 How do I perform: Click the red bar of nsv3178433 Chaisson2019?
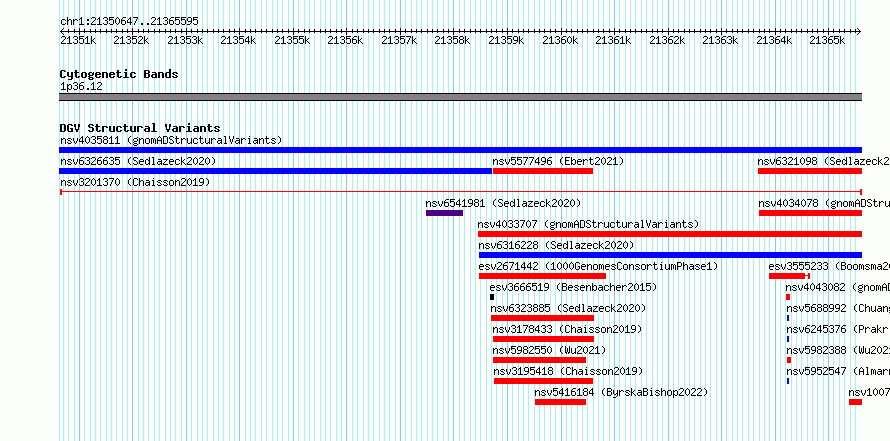tap(543, 339)
